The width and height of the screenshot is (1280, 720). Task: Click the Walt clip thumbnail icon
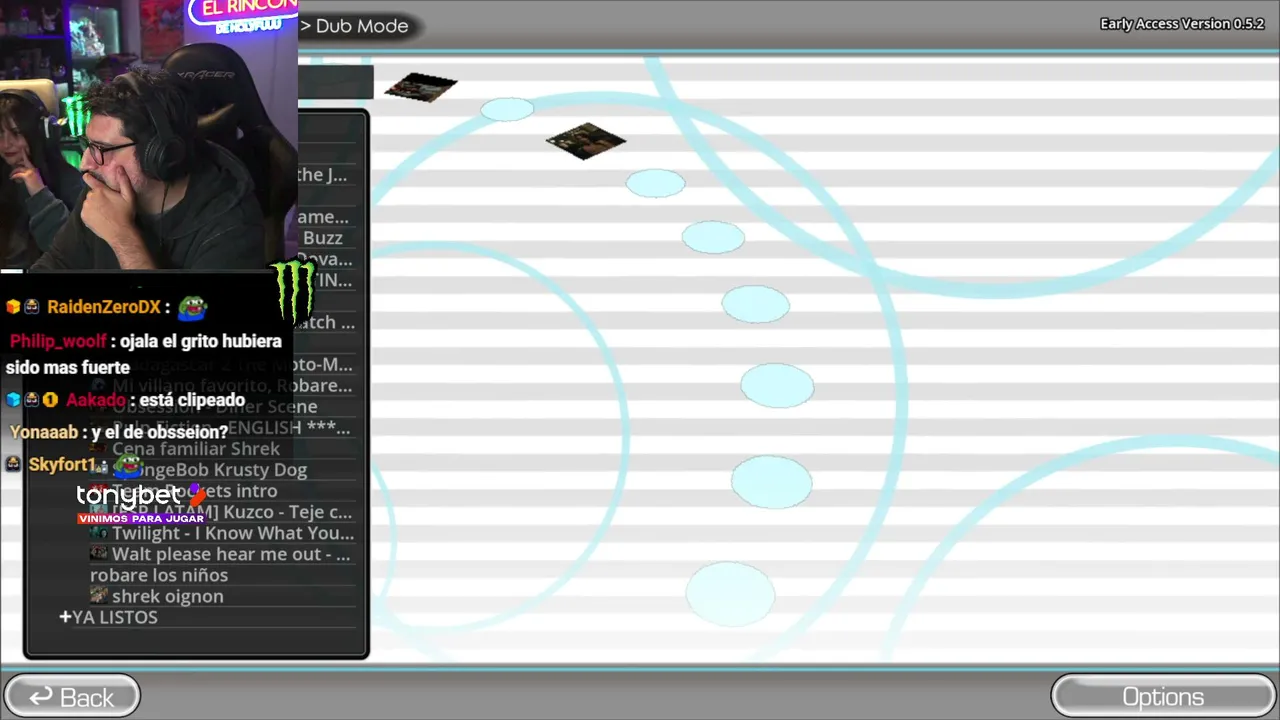click(99, 554)
